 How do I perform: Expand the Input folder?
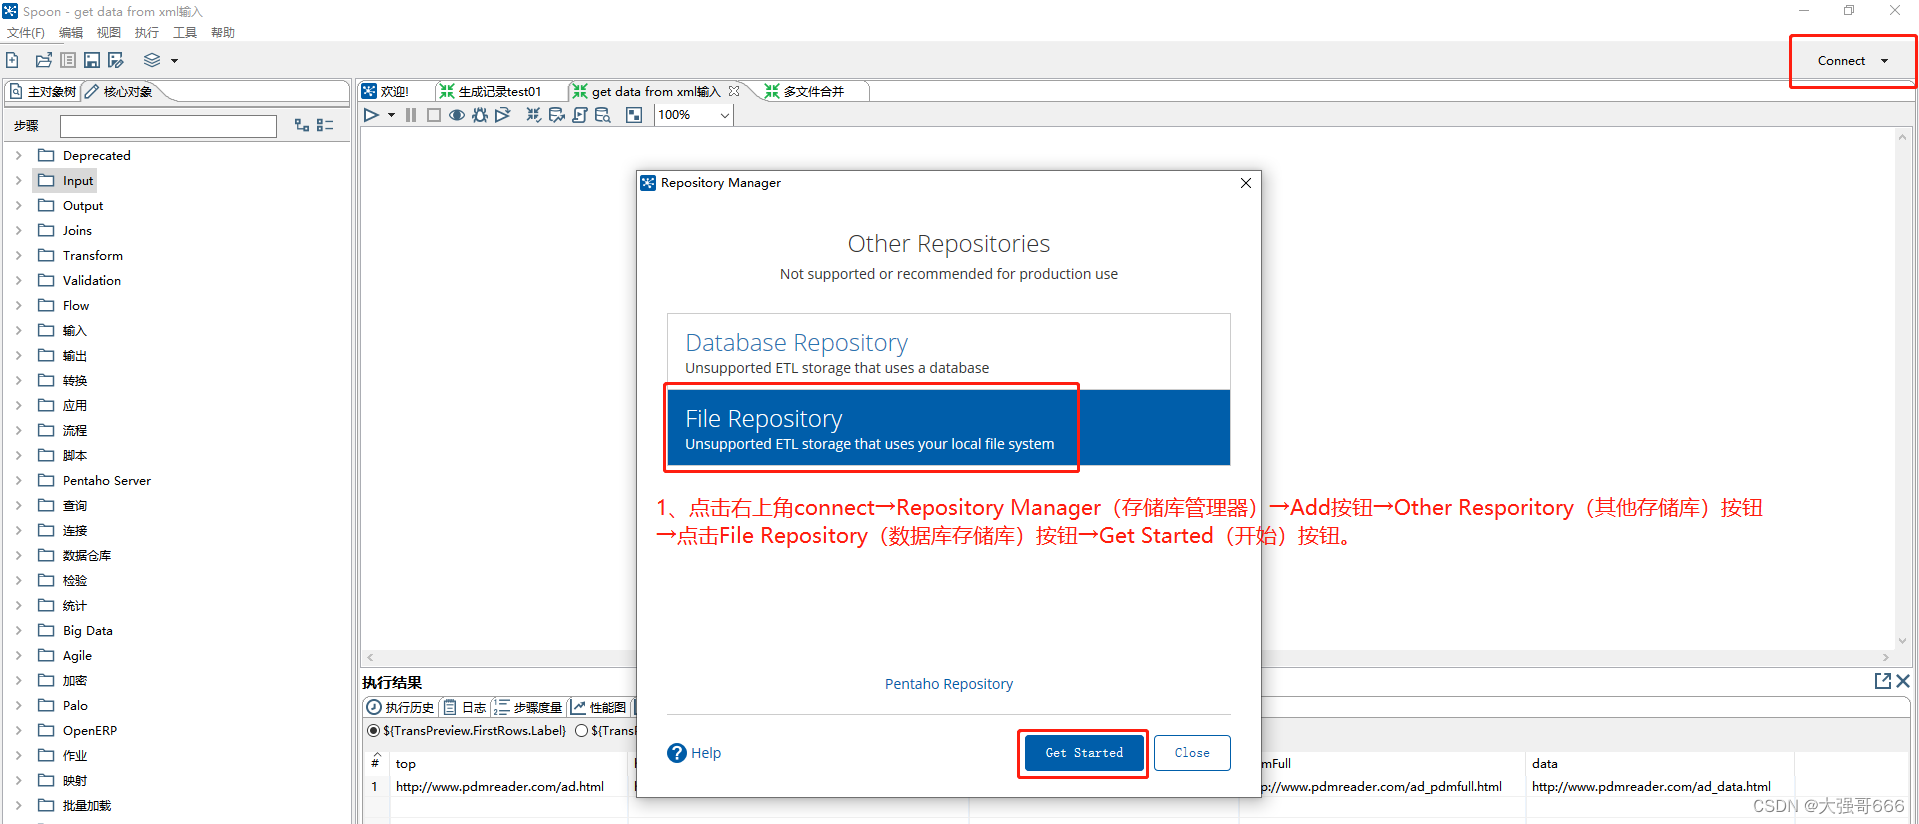pyautogui.click(x=18, y=181)
